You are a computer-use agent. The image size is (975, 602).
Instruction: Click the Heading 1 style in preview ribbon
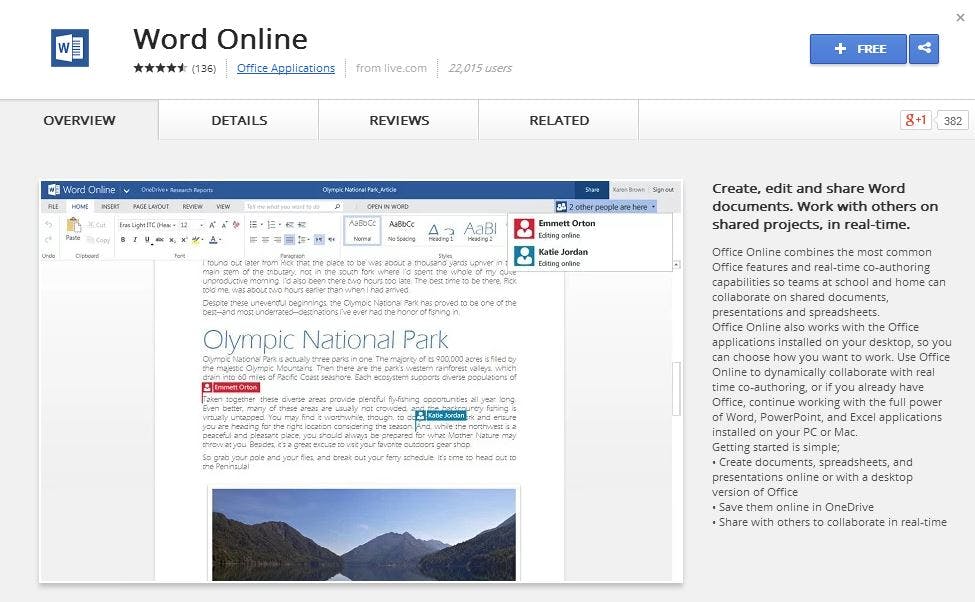[440, 231]
